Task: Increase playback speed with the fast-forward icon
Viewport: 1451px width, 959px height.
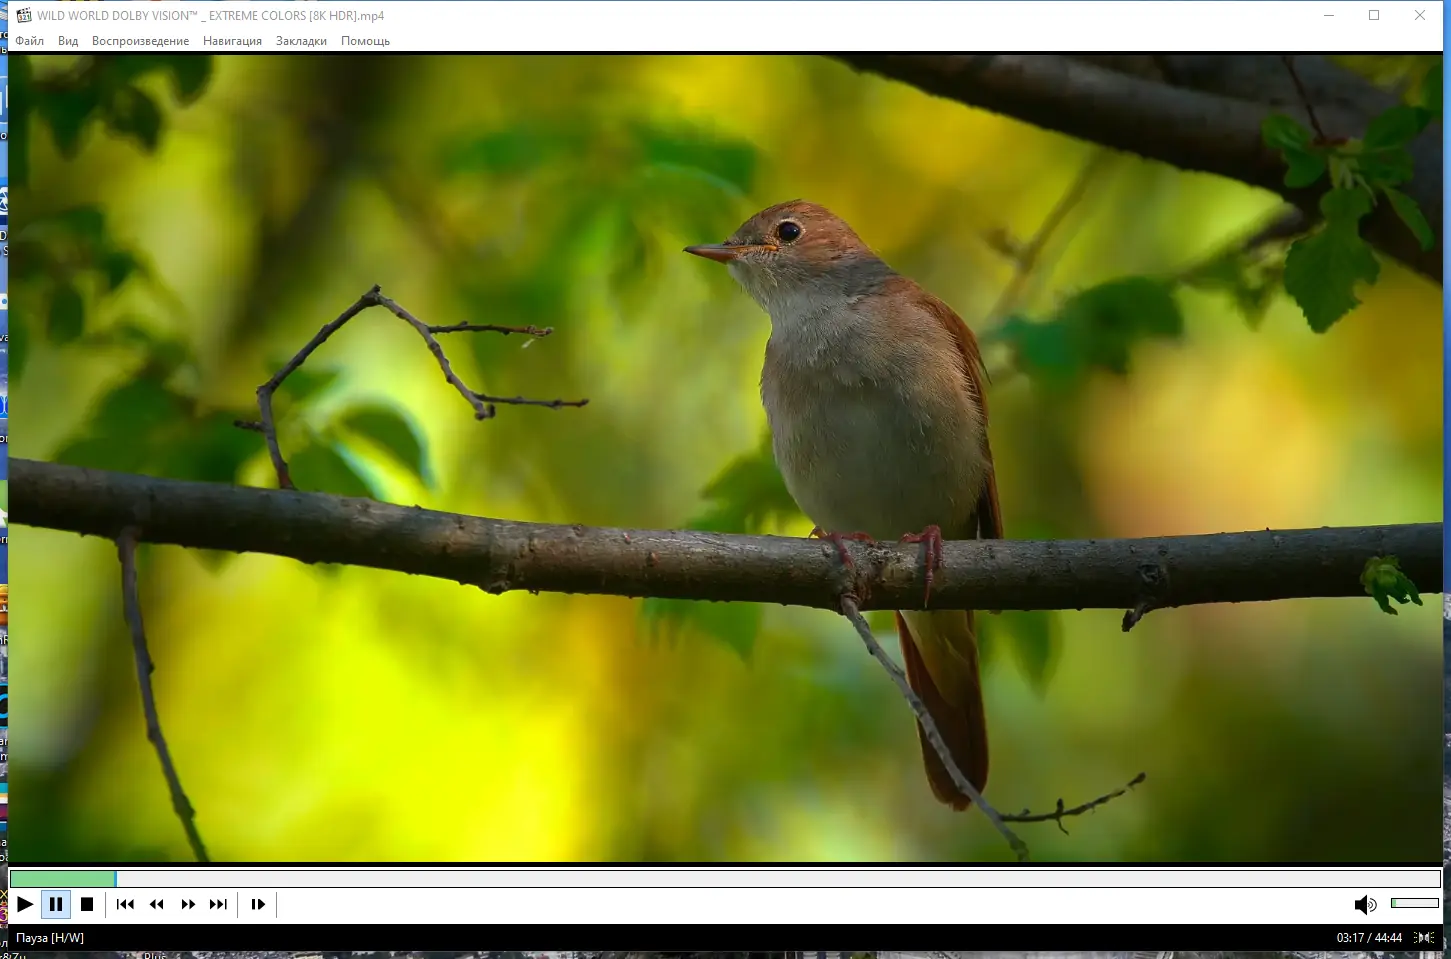Action: click(x=188, y=904)
